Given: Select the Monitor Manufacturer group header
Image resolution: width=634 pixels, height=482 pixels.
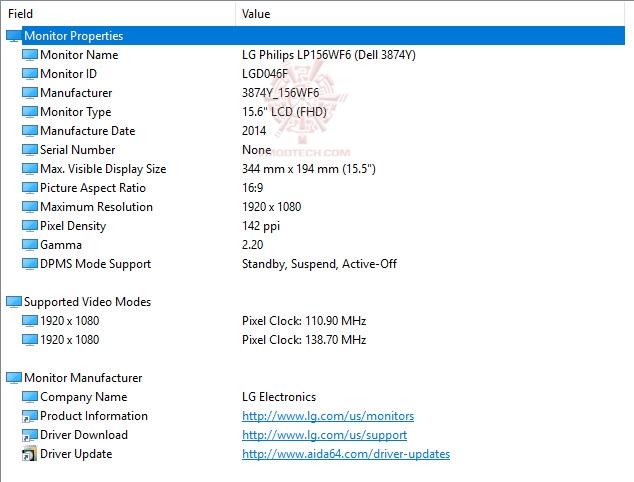Looking at the screenshot, I should tap(83, 378).
